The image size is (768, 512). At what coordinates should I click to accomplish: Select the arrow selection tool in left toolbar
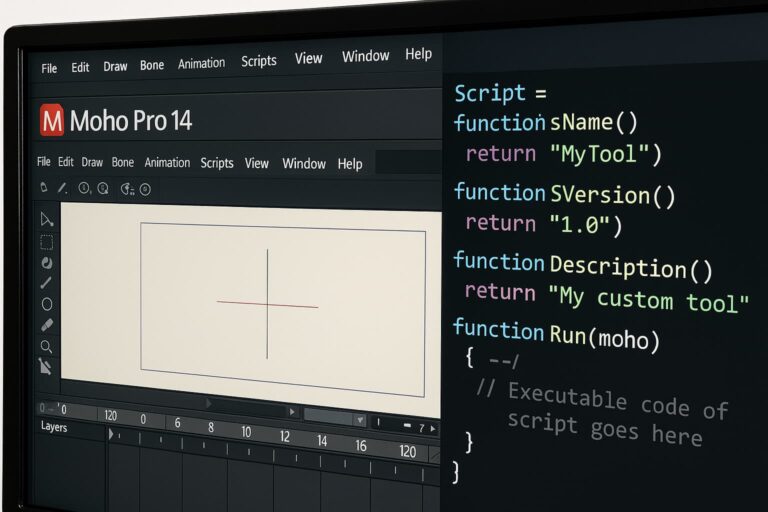pyautogui.click(x=46, y=220)
